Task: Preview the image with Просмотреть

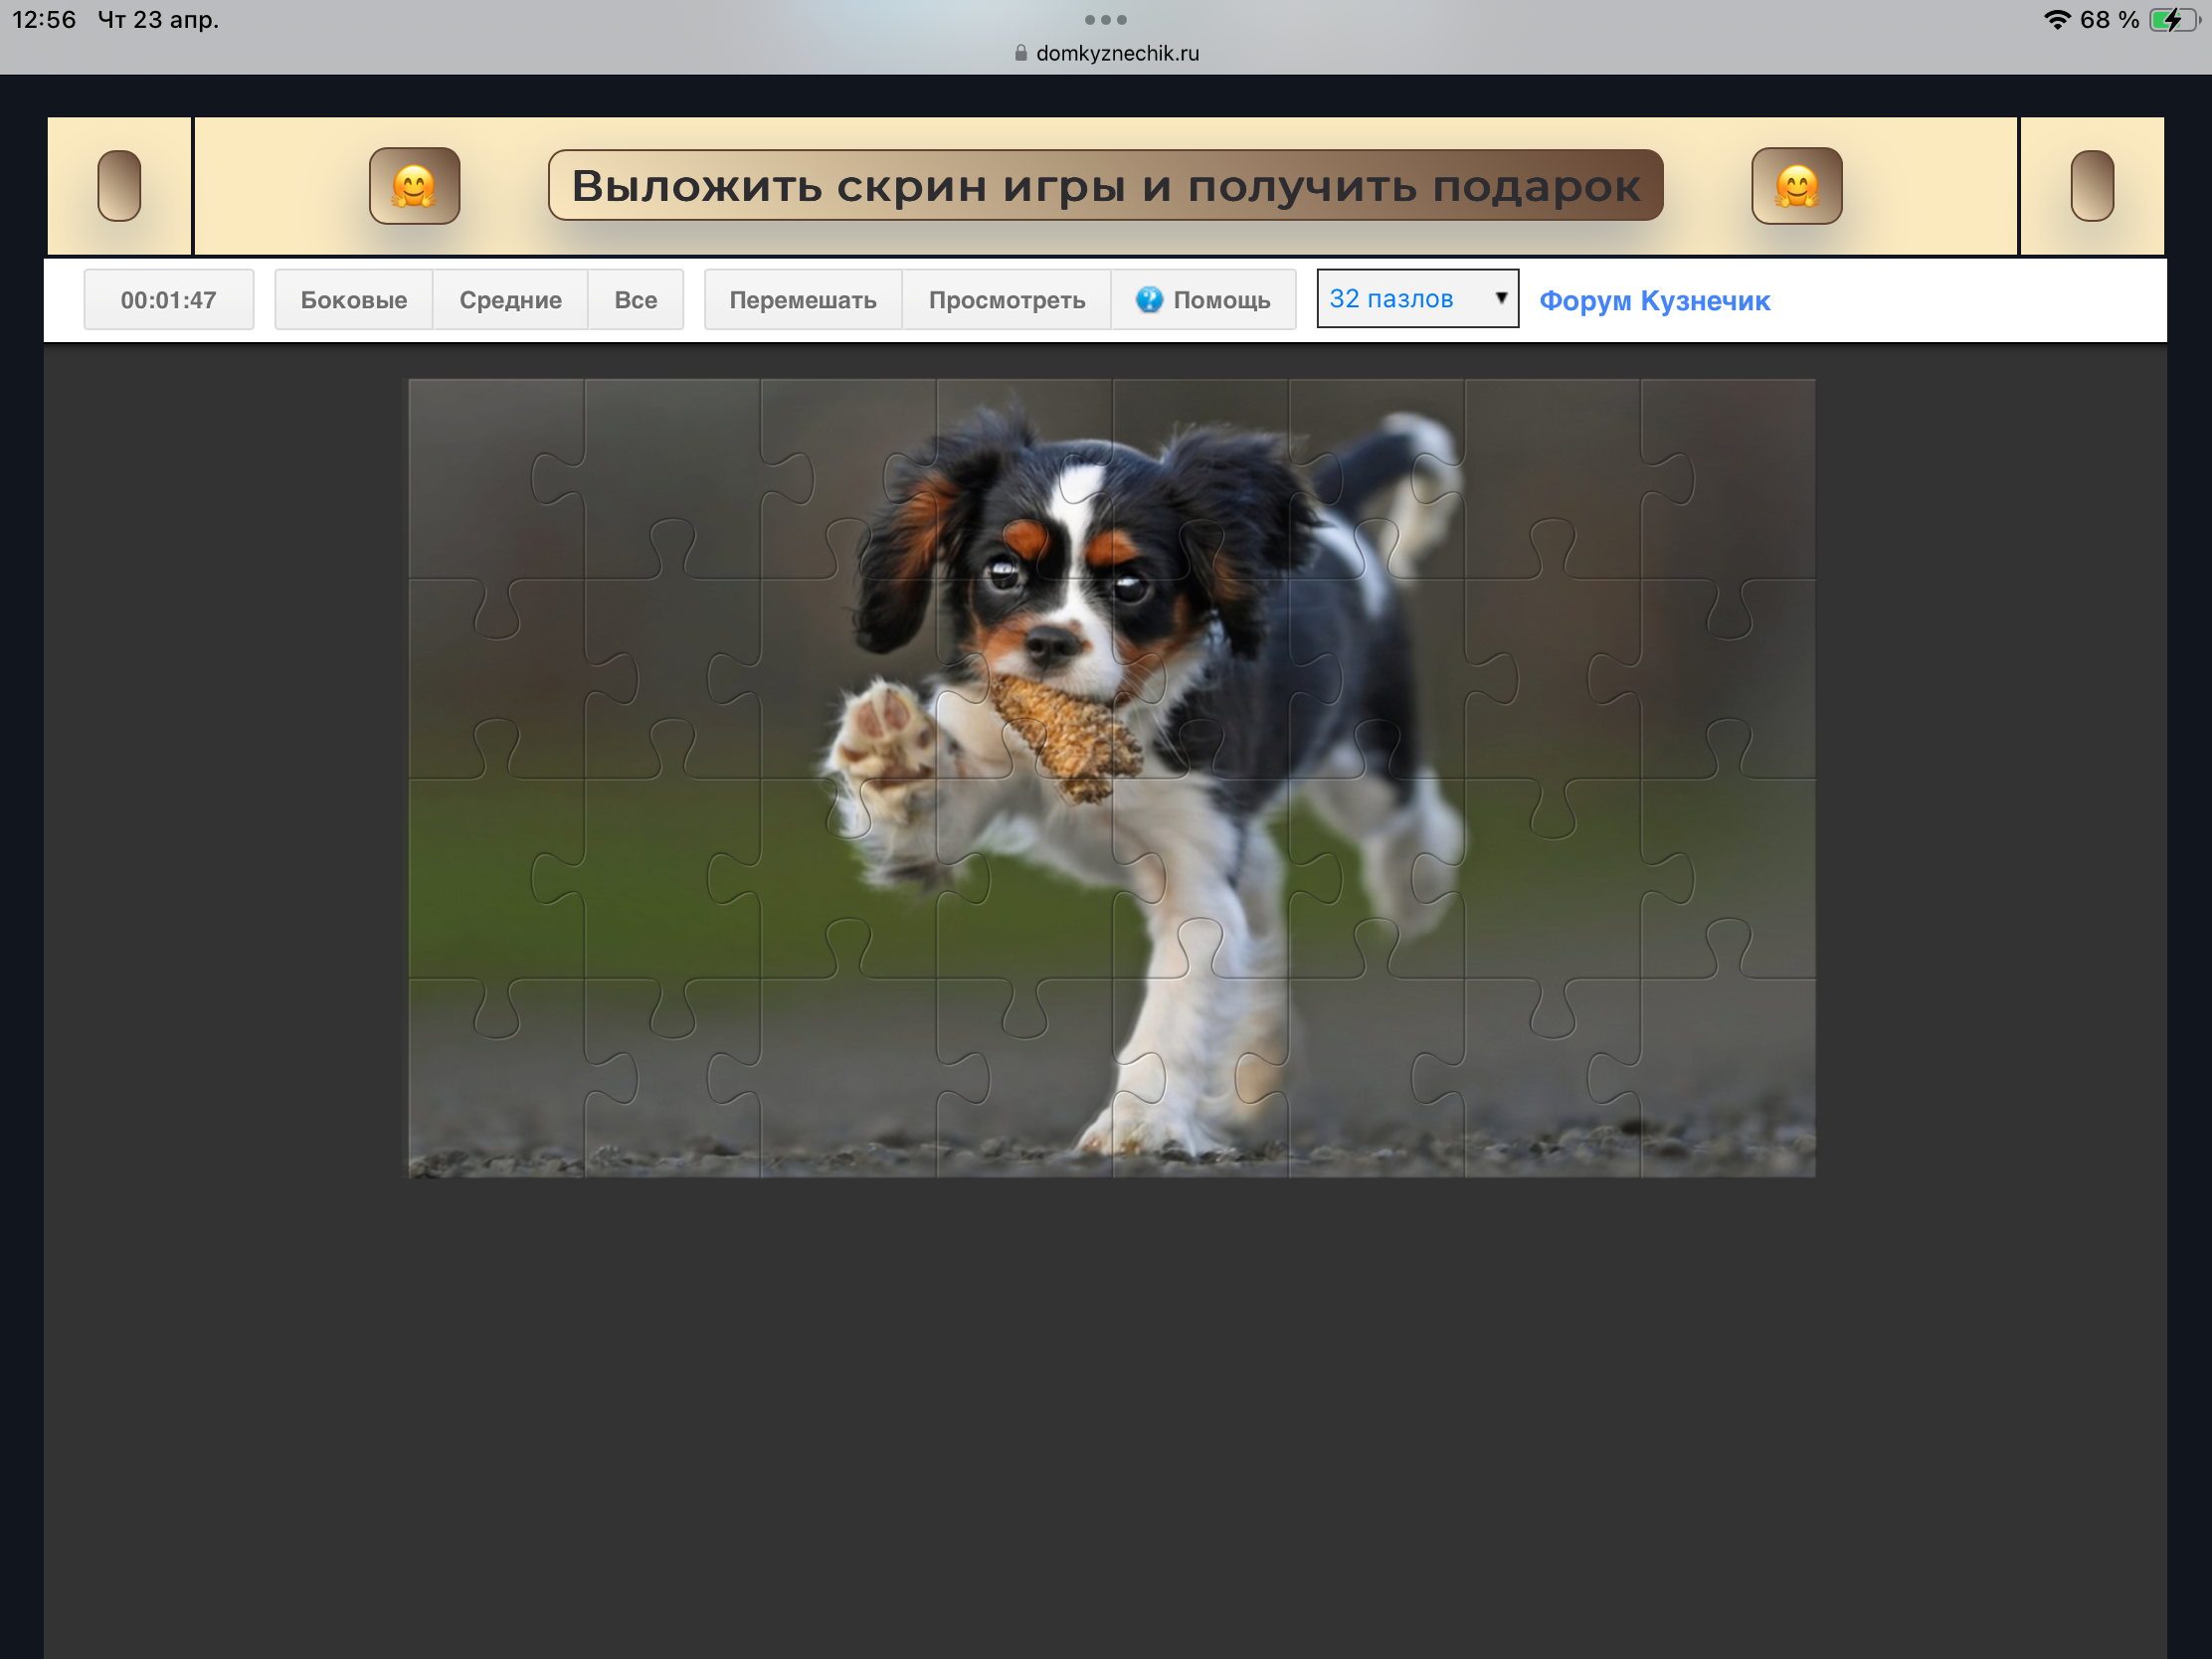Action: point(1006,300)
